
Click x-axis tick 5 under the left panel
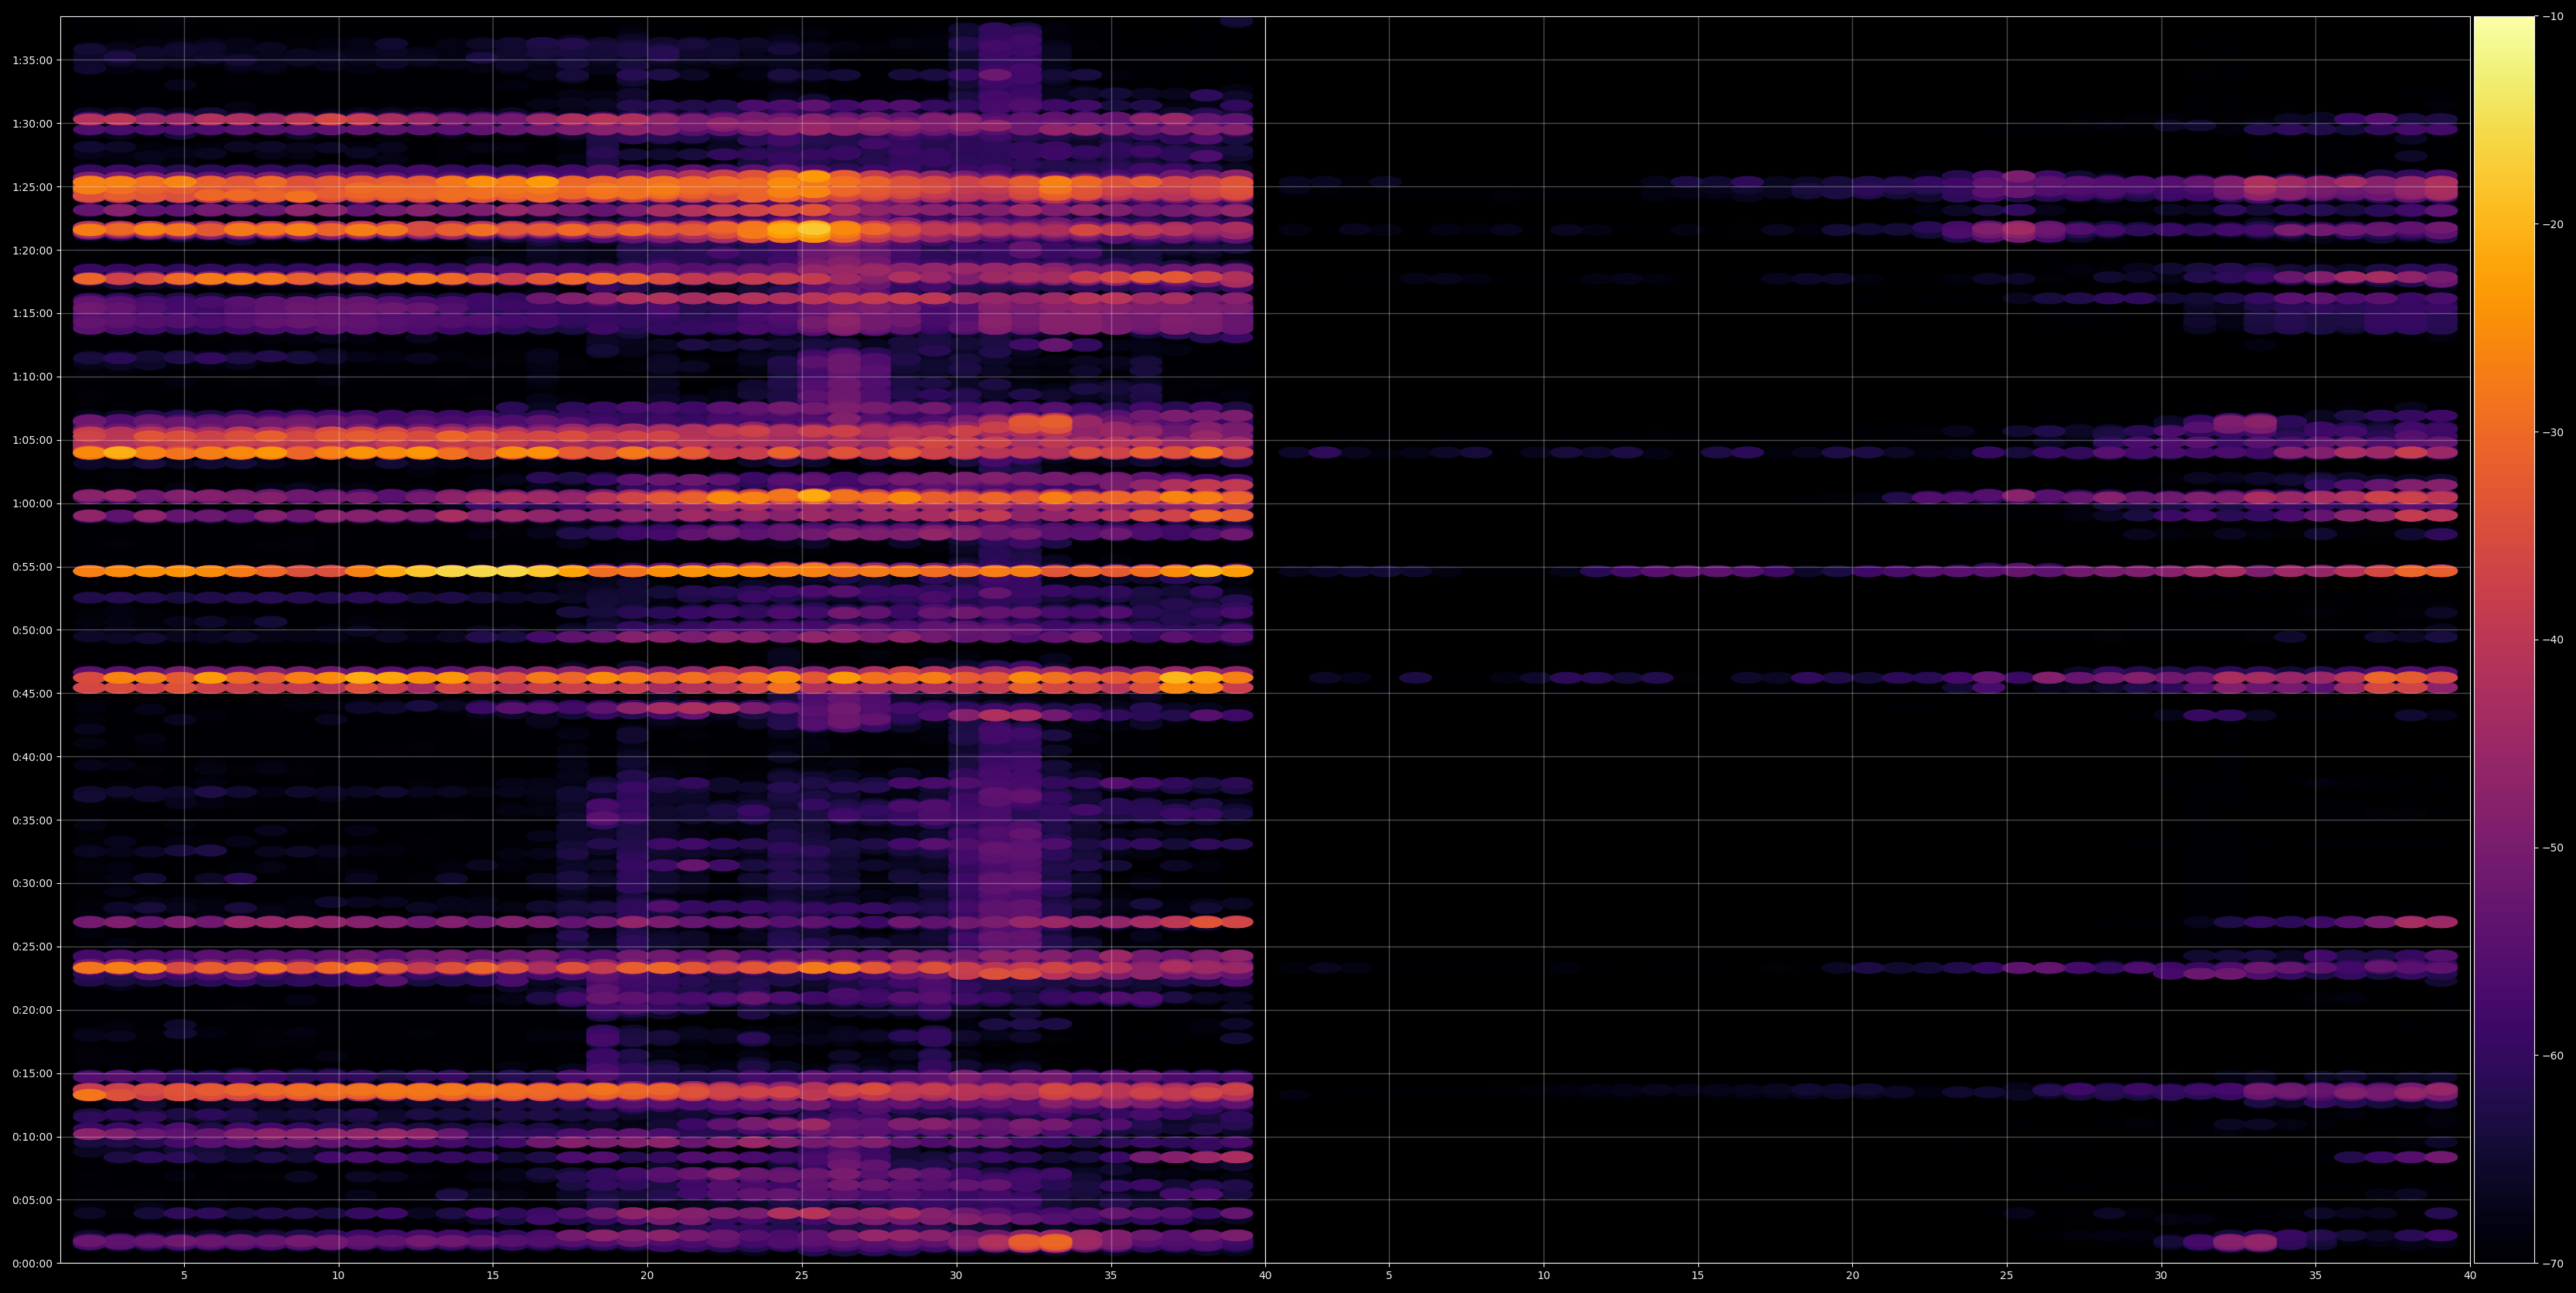click(x=184, y=1276)
